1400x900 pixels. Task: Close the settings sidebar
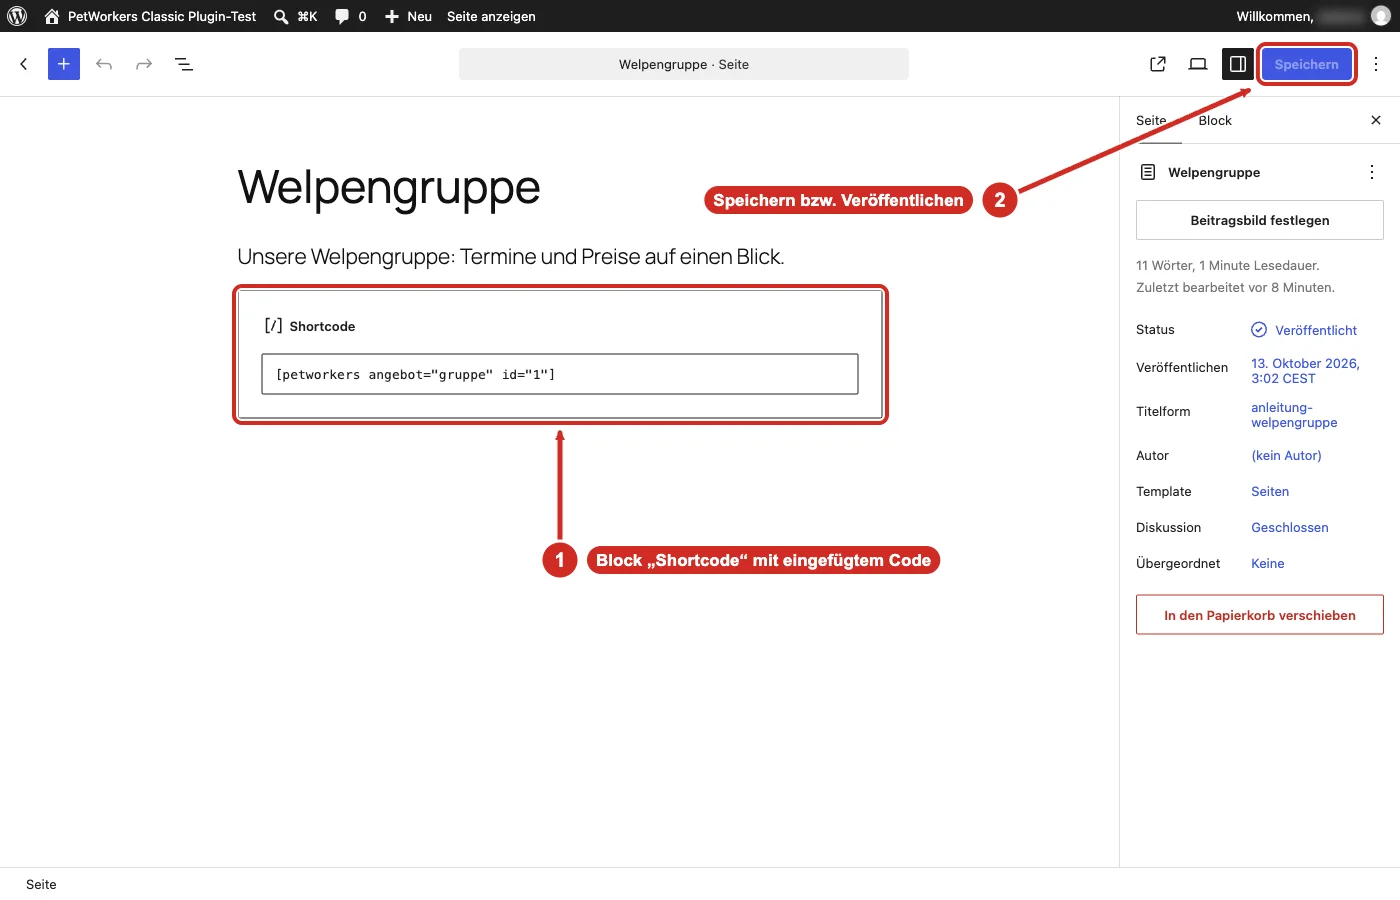tap(1376, 120)
